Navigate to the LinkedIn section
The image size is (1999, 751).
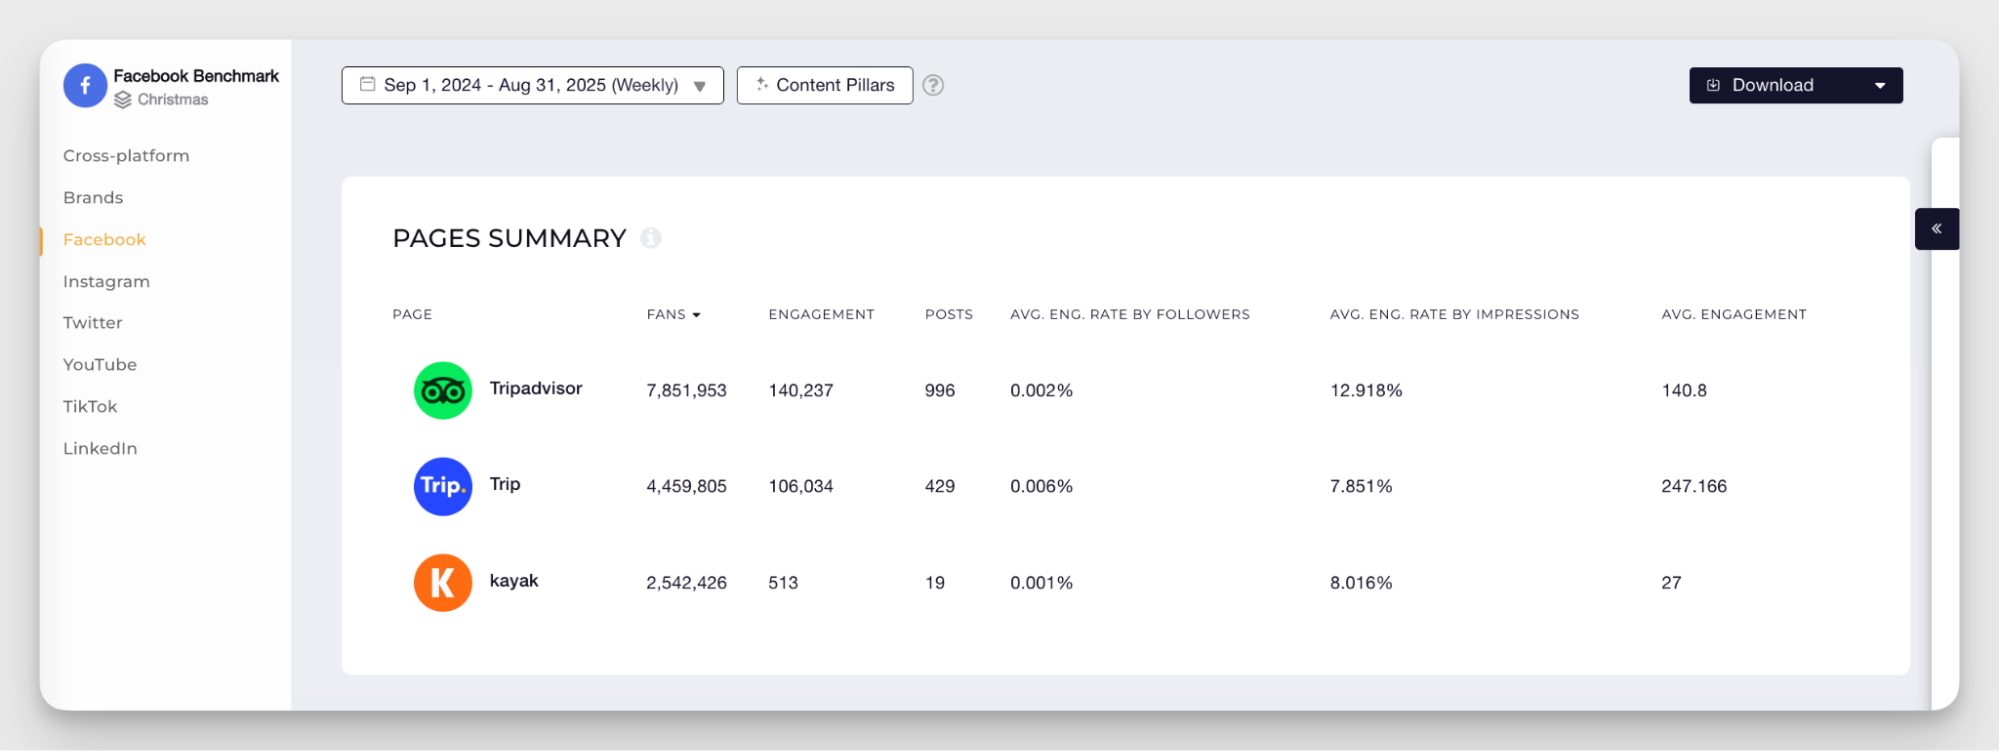[100, 449]
